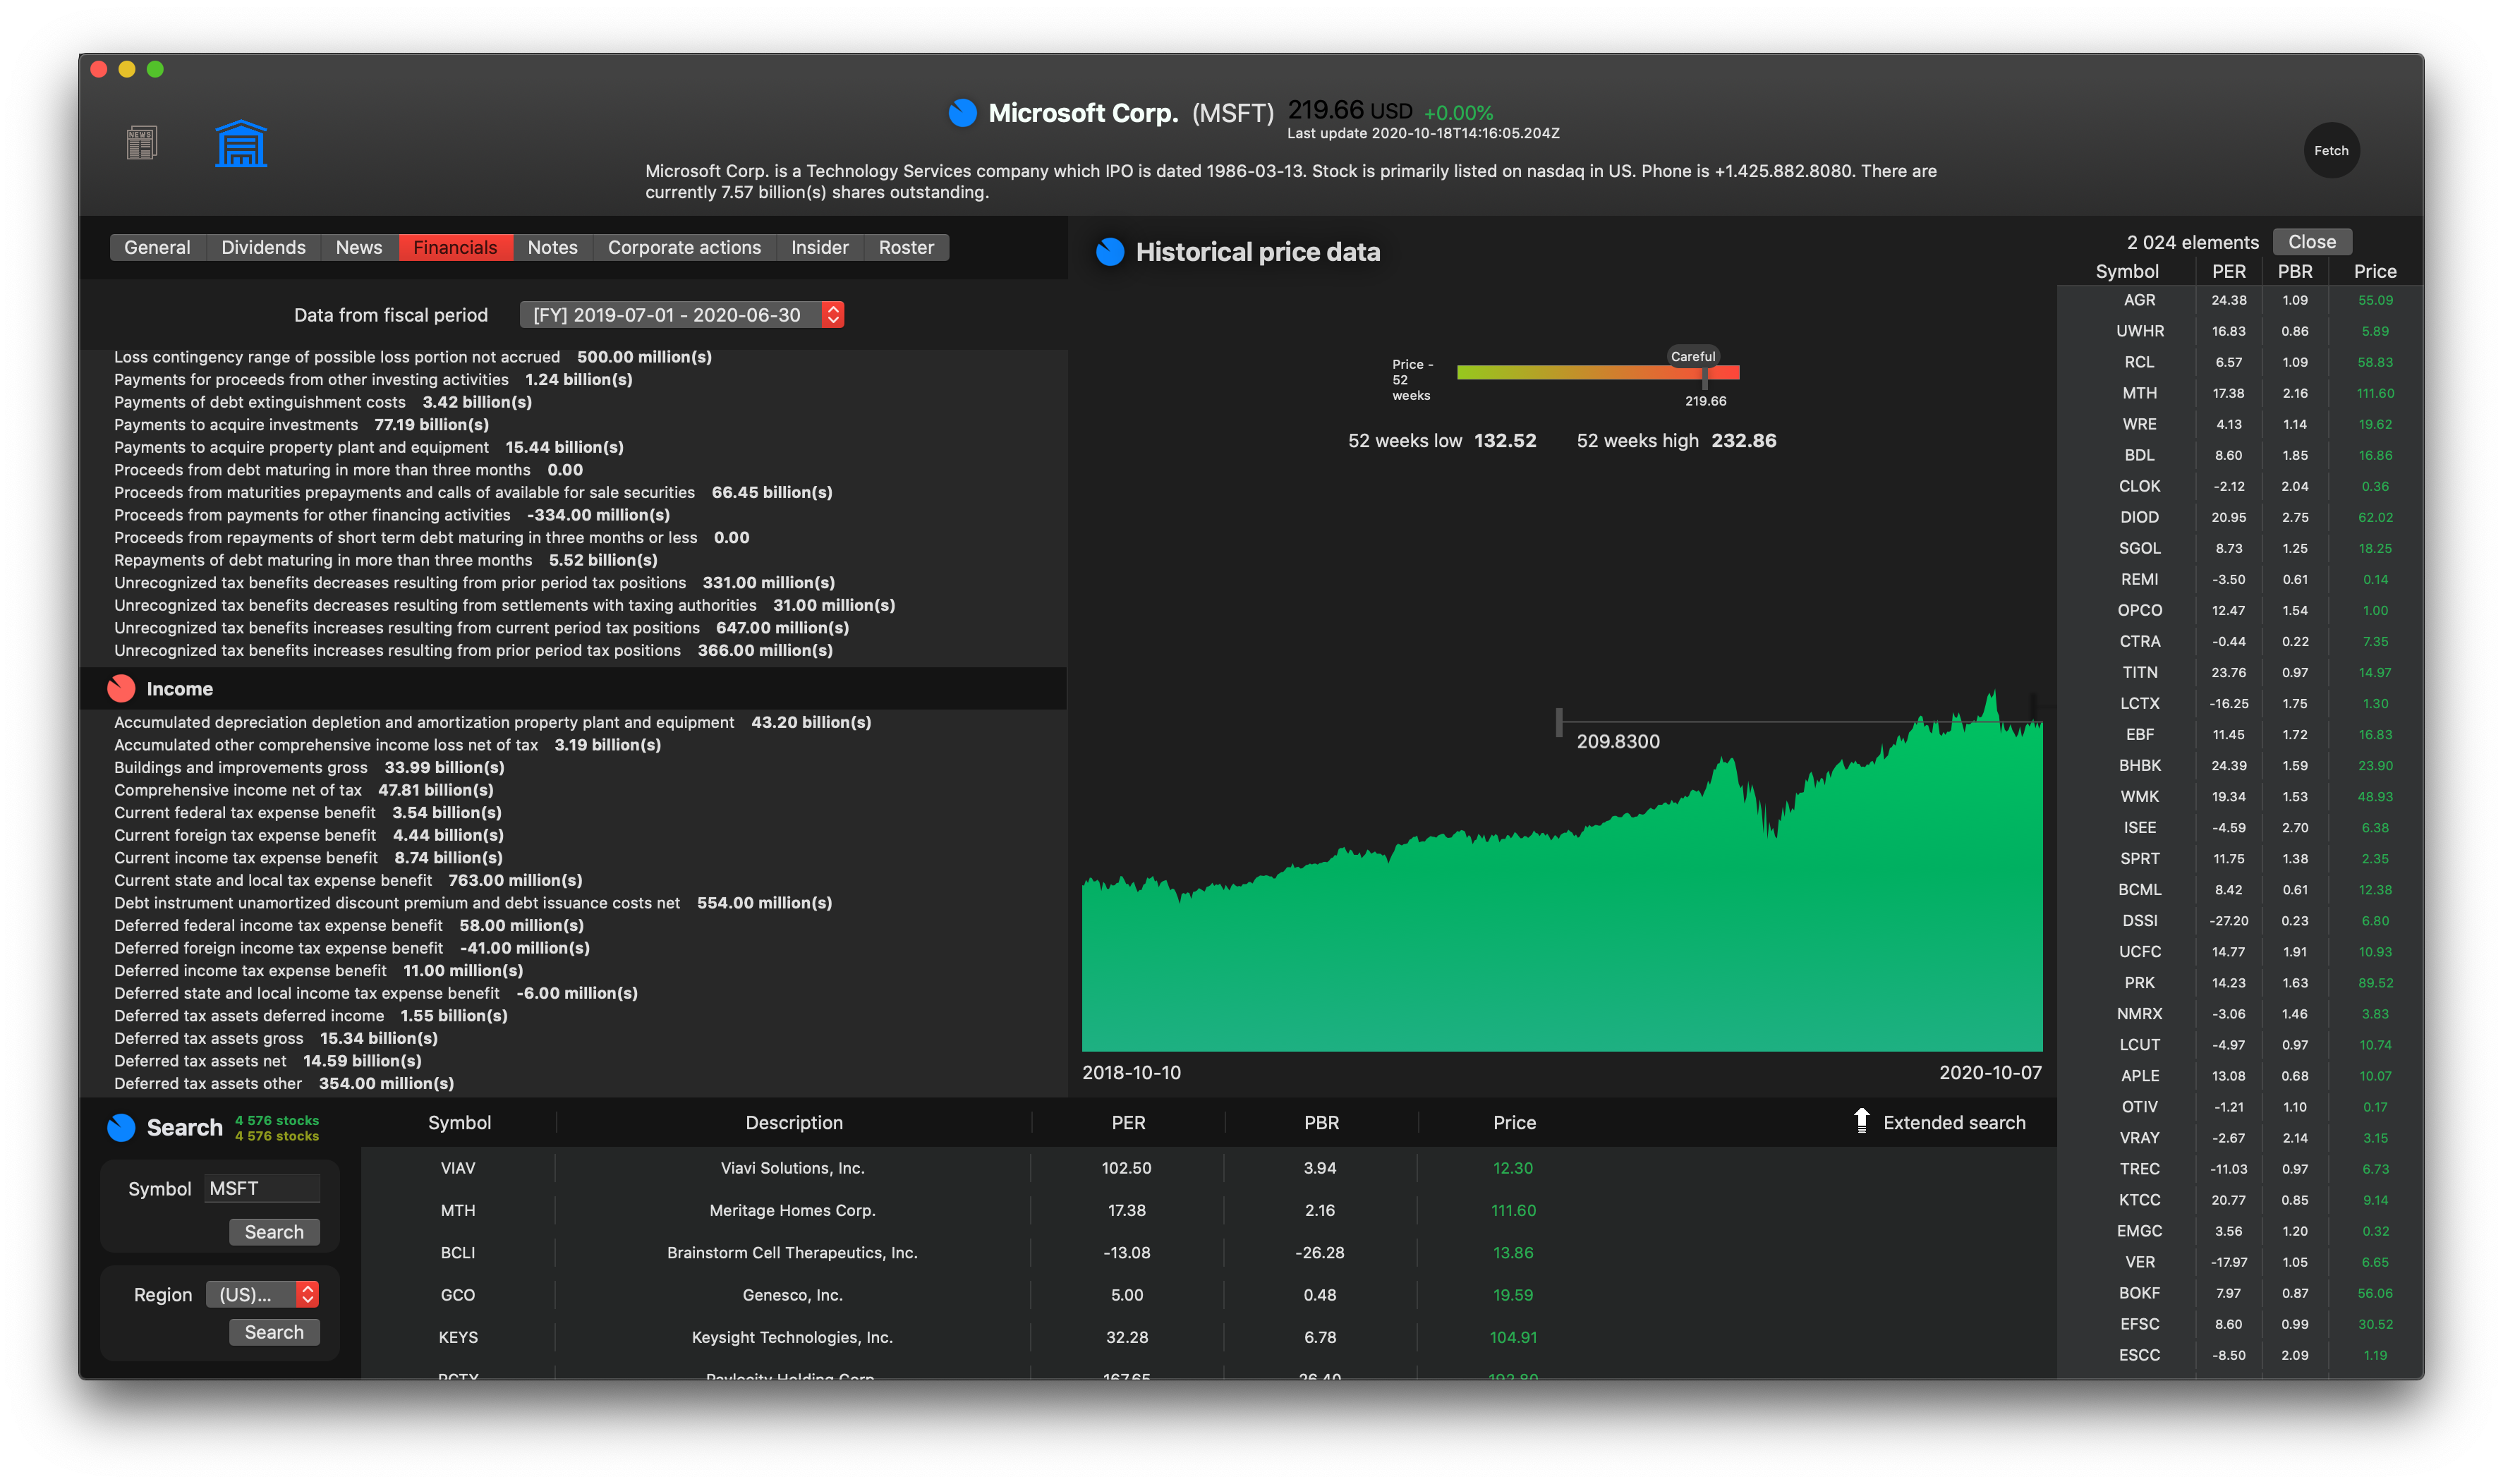Sort search results by Symbol header
The width and height of the screenshot is (2503, 1484).
click(x=459, y=1122)
